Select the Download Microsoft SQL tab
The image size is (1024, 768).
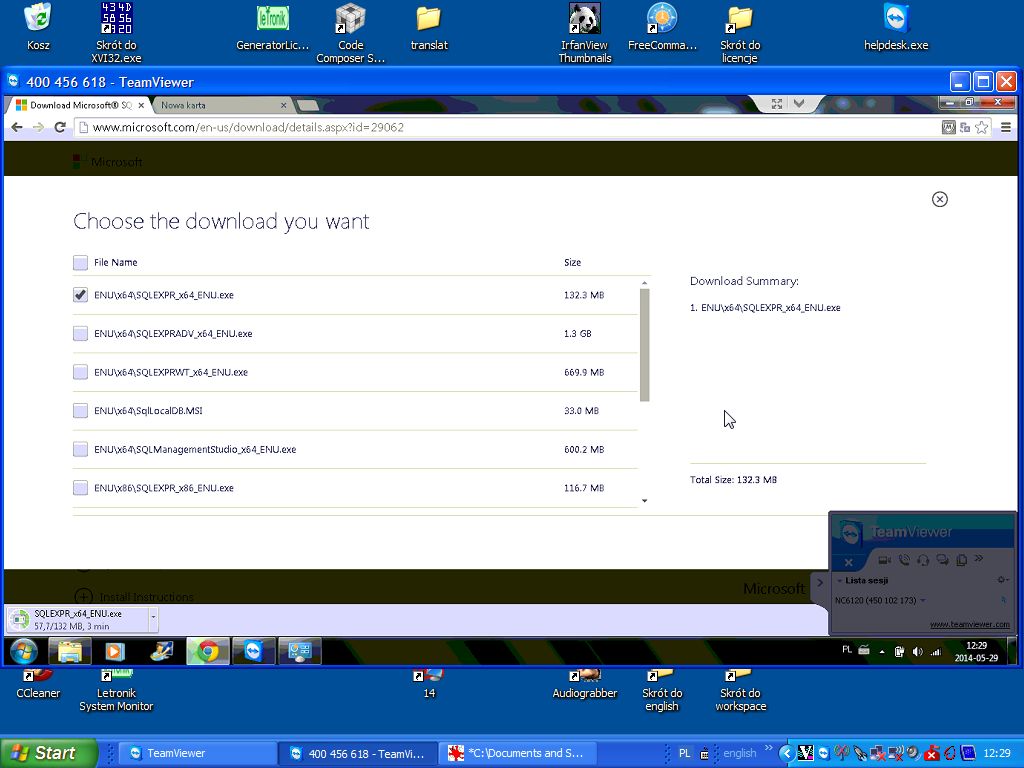[x=75, y=105]
